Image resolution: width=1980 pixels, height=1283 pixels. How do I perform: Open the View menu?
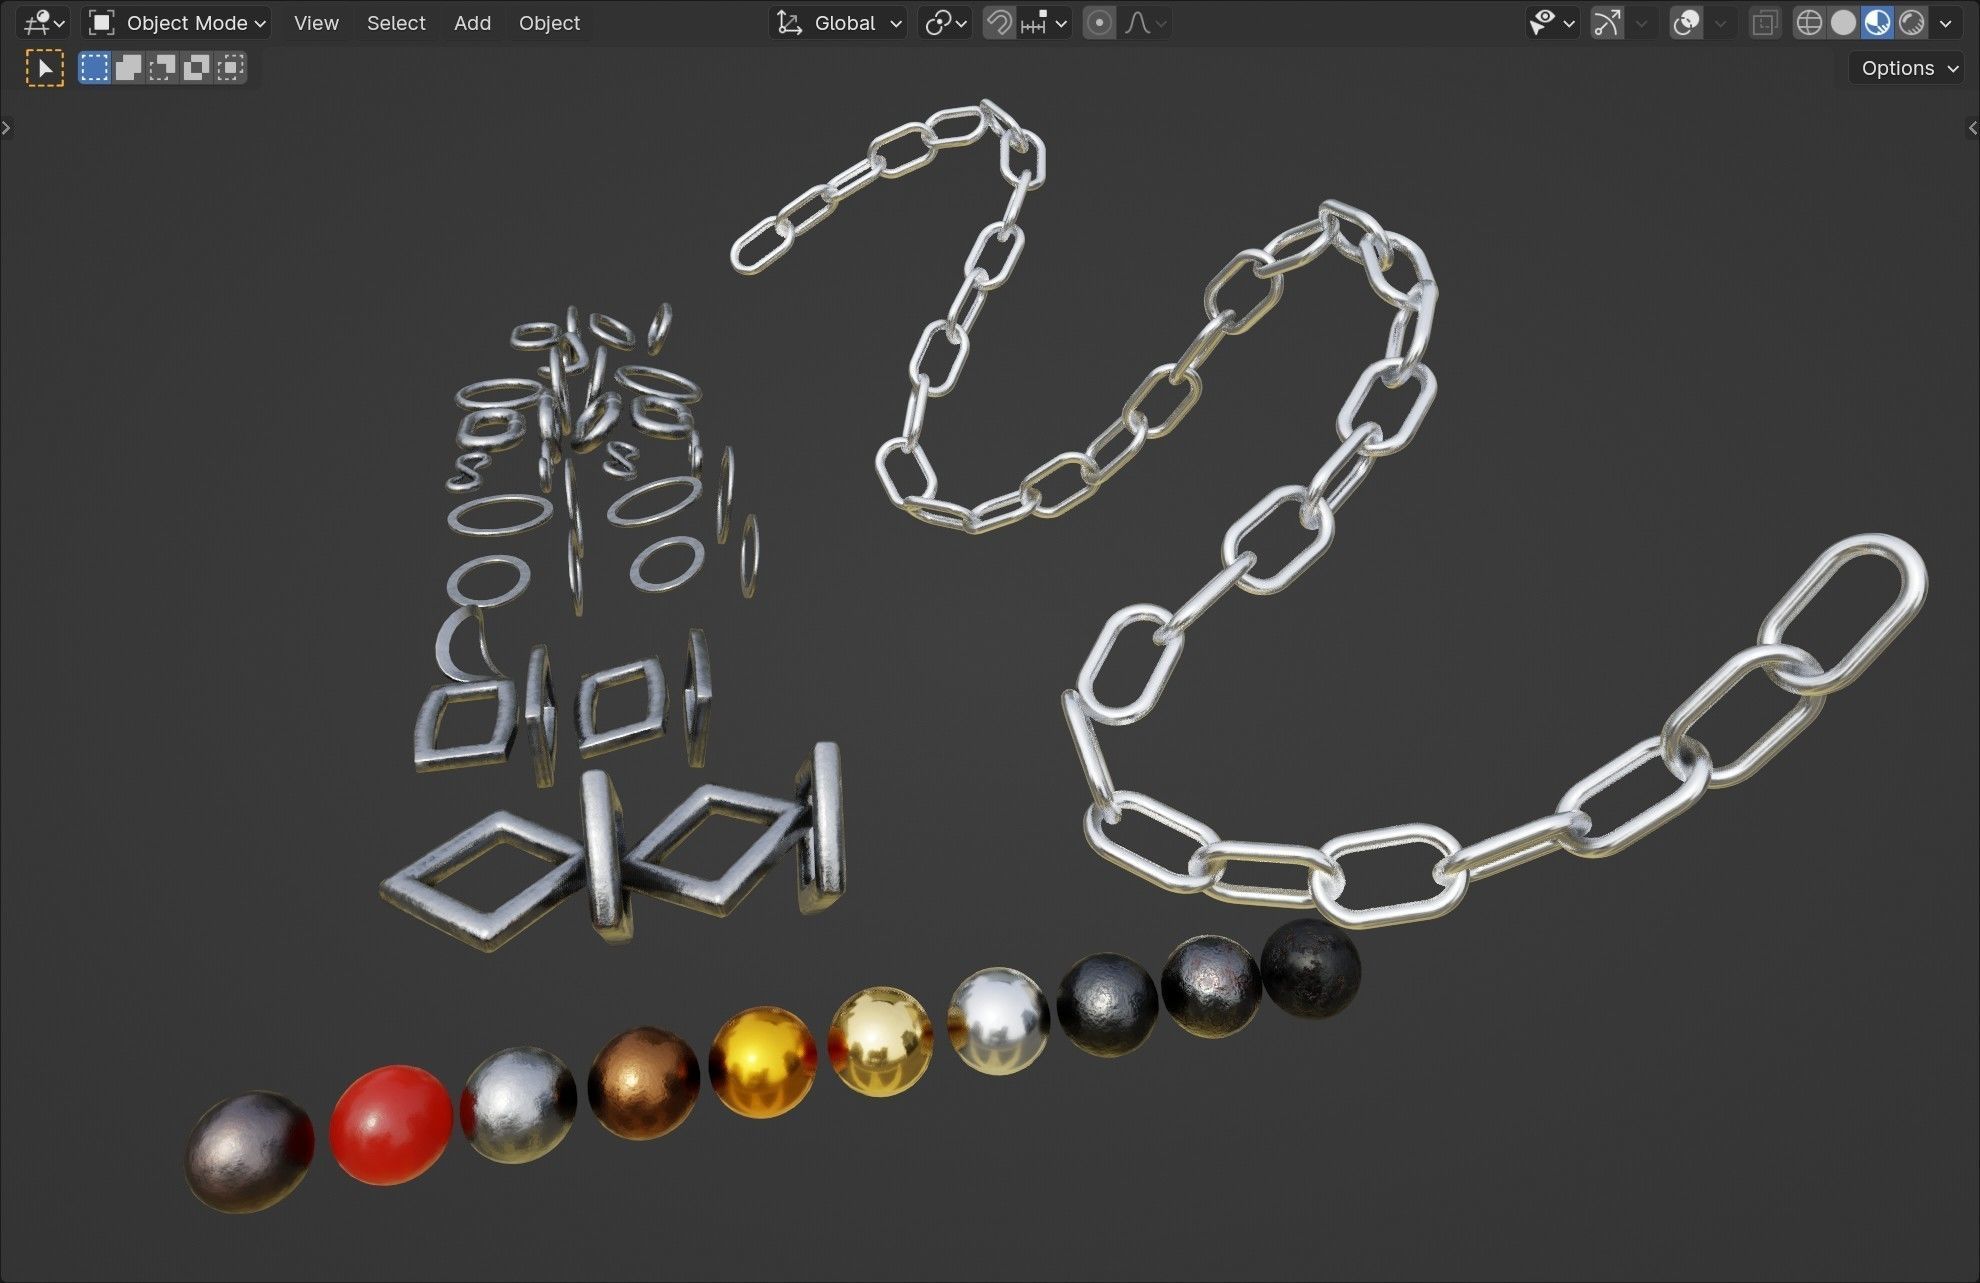tap(316, 22)
